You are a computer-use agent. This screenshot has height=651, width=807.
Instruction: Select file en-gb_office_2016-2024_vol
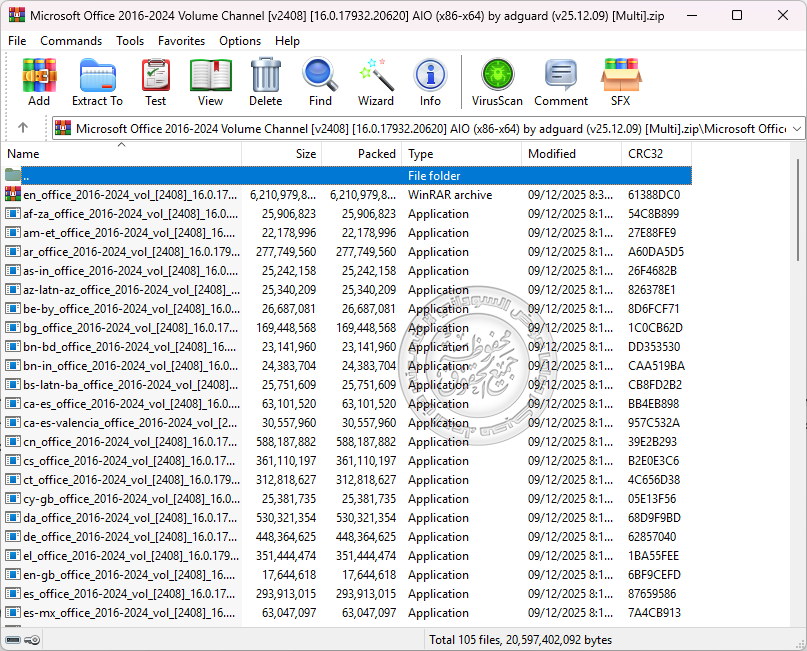pos(129,575)
